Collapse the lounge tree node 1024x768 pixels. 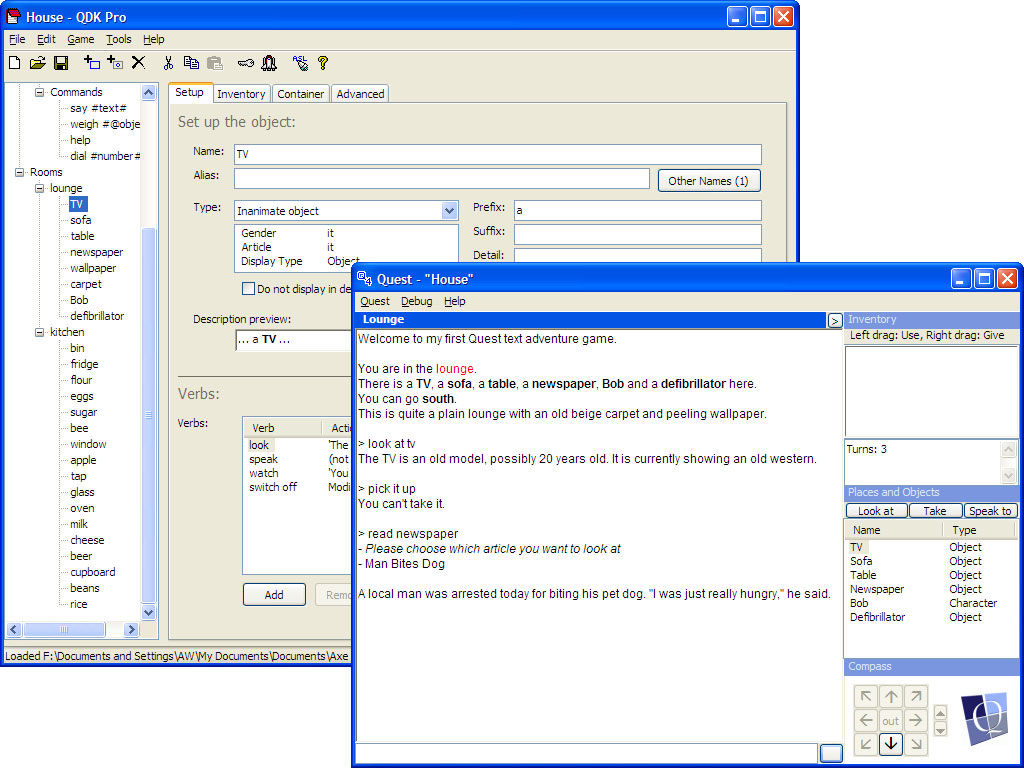pyautogui.click(x=40, y=188)
